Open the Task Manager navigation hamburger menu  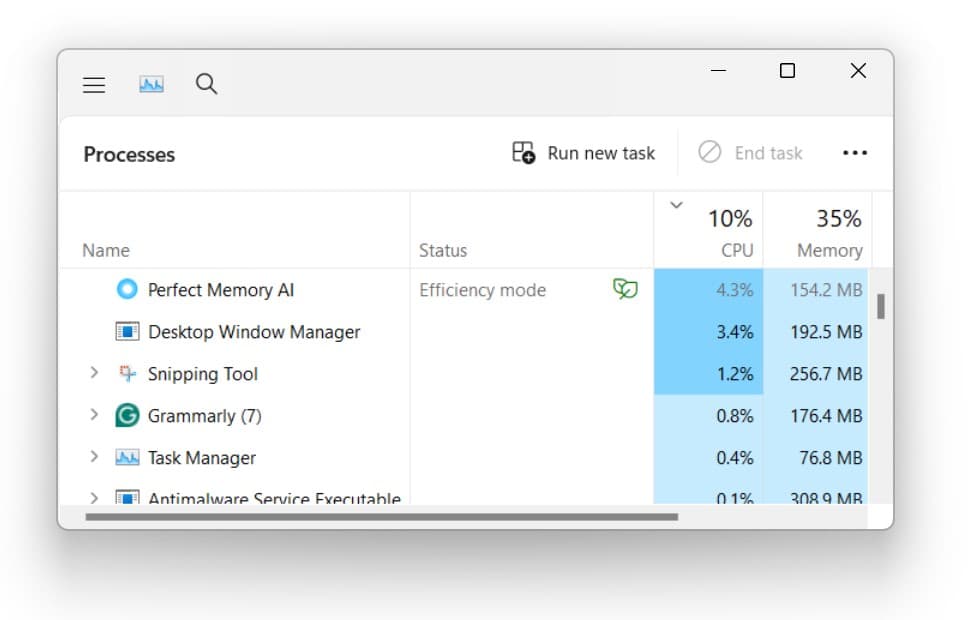click(94, 85)
